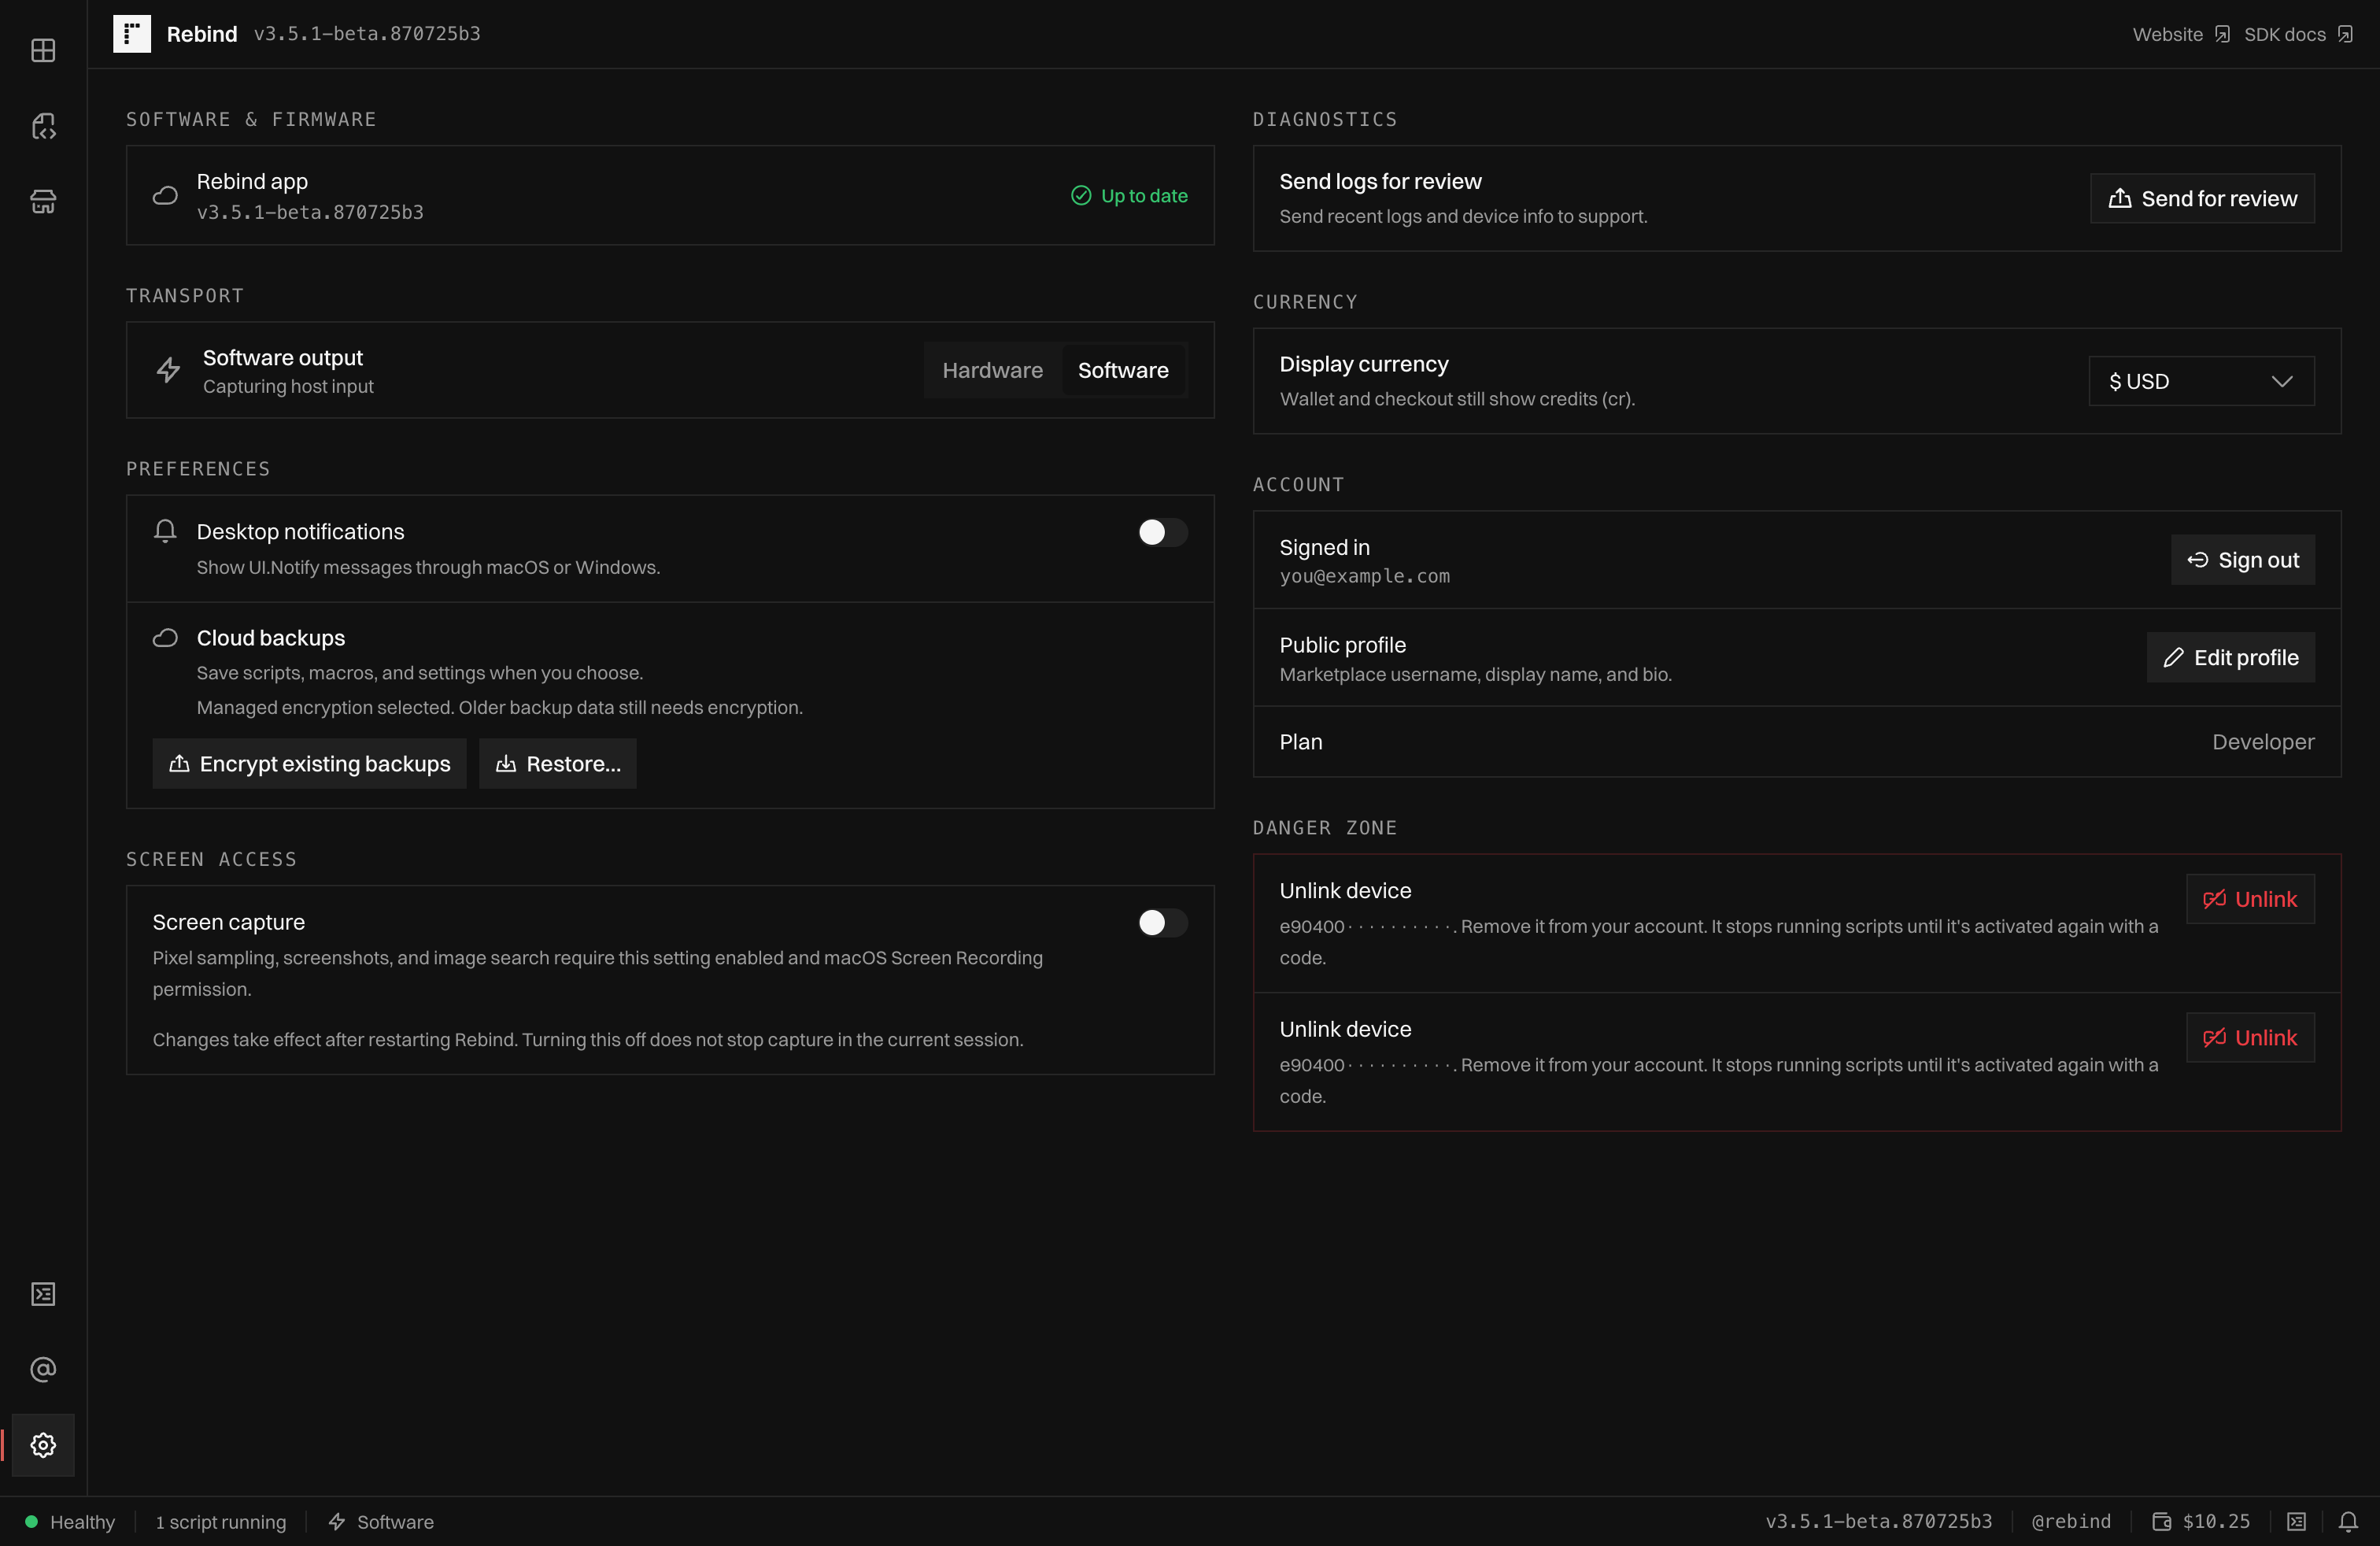This screenshot has height=1546, width=2380.
Task: Click the terminal icon in status bar
Action: (x=2296, y=1521)
